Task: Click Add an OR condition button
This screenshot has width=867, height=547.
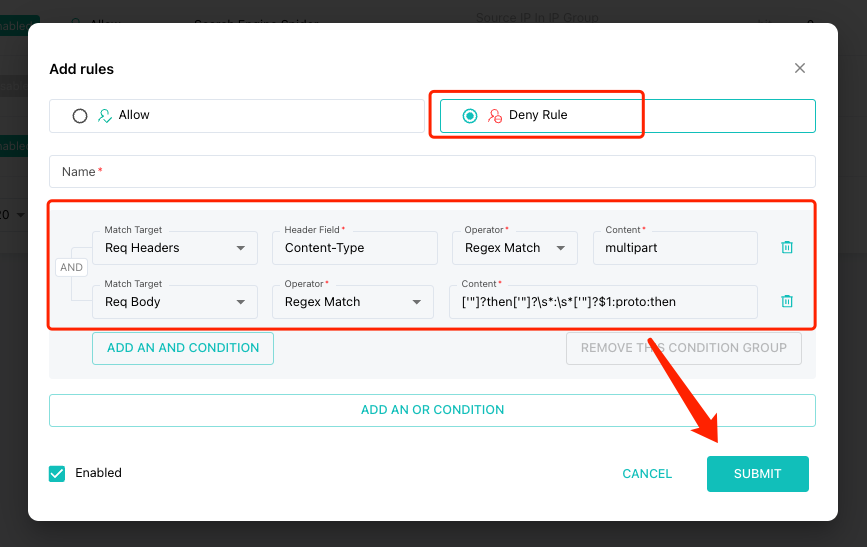Action: [432, 410]
